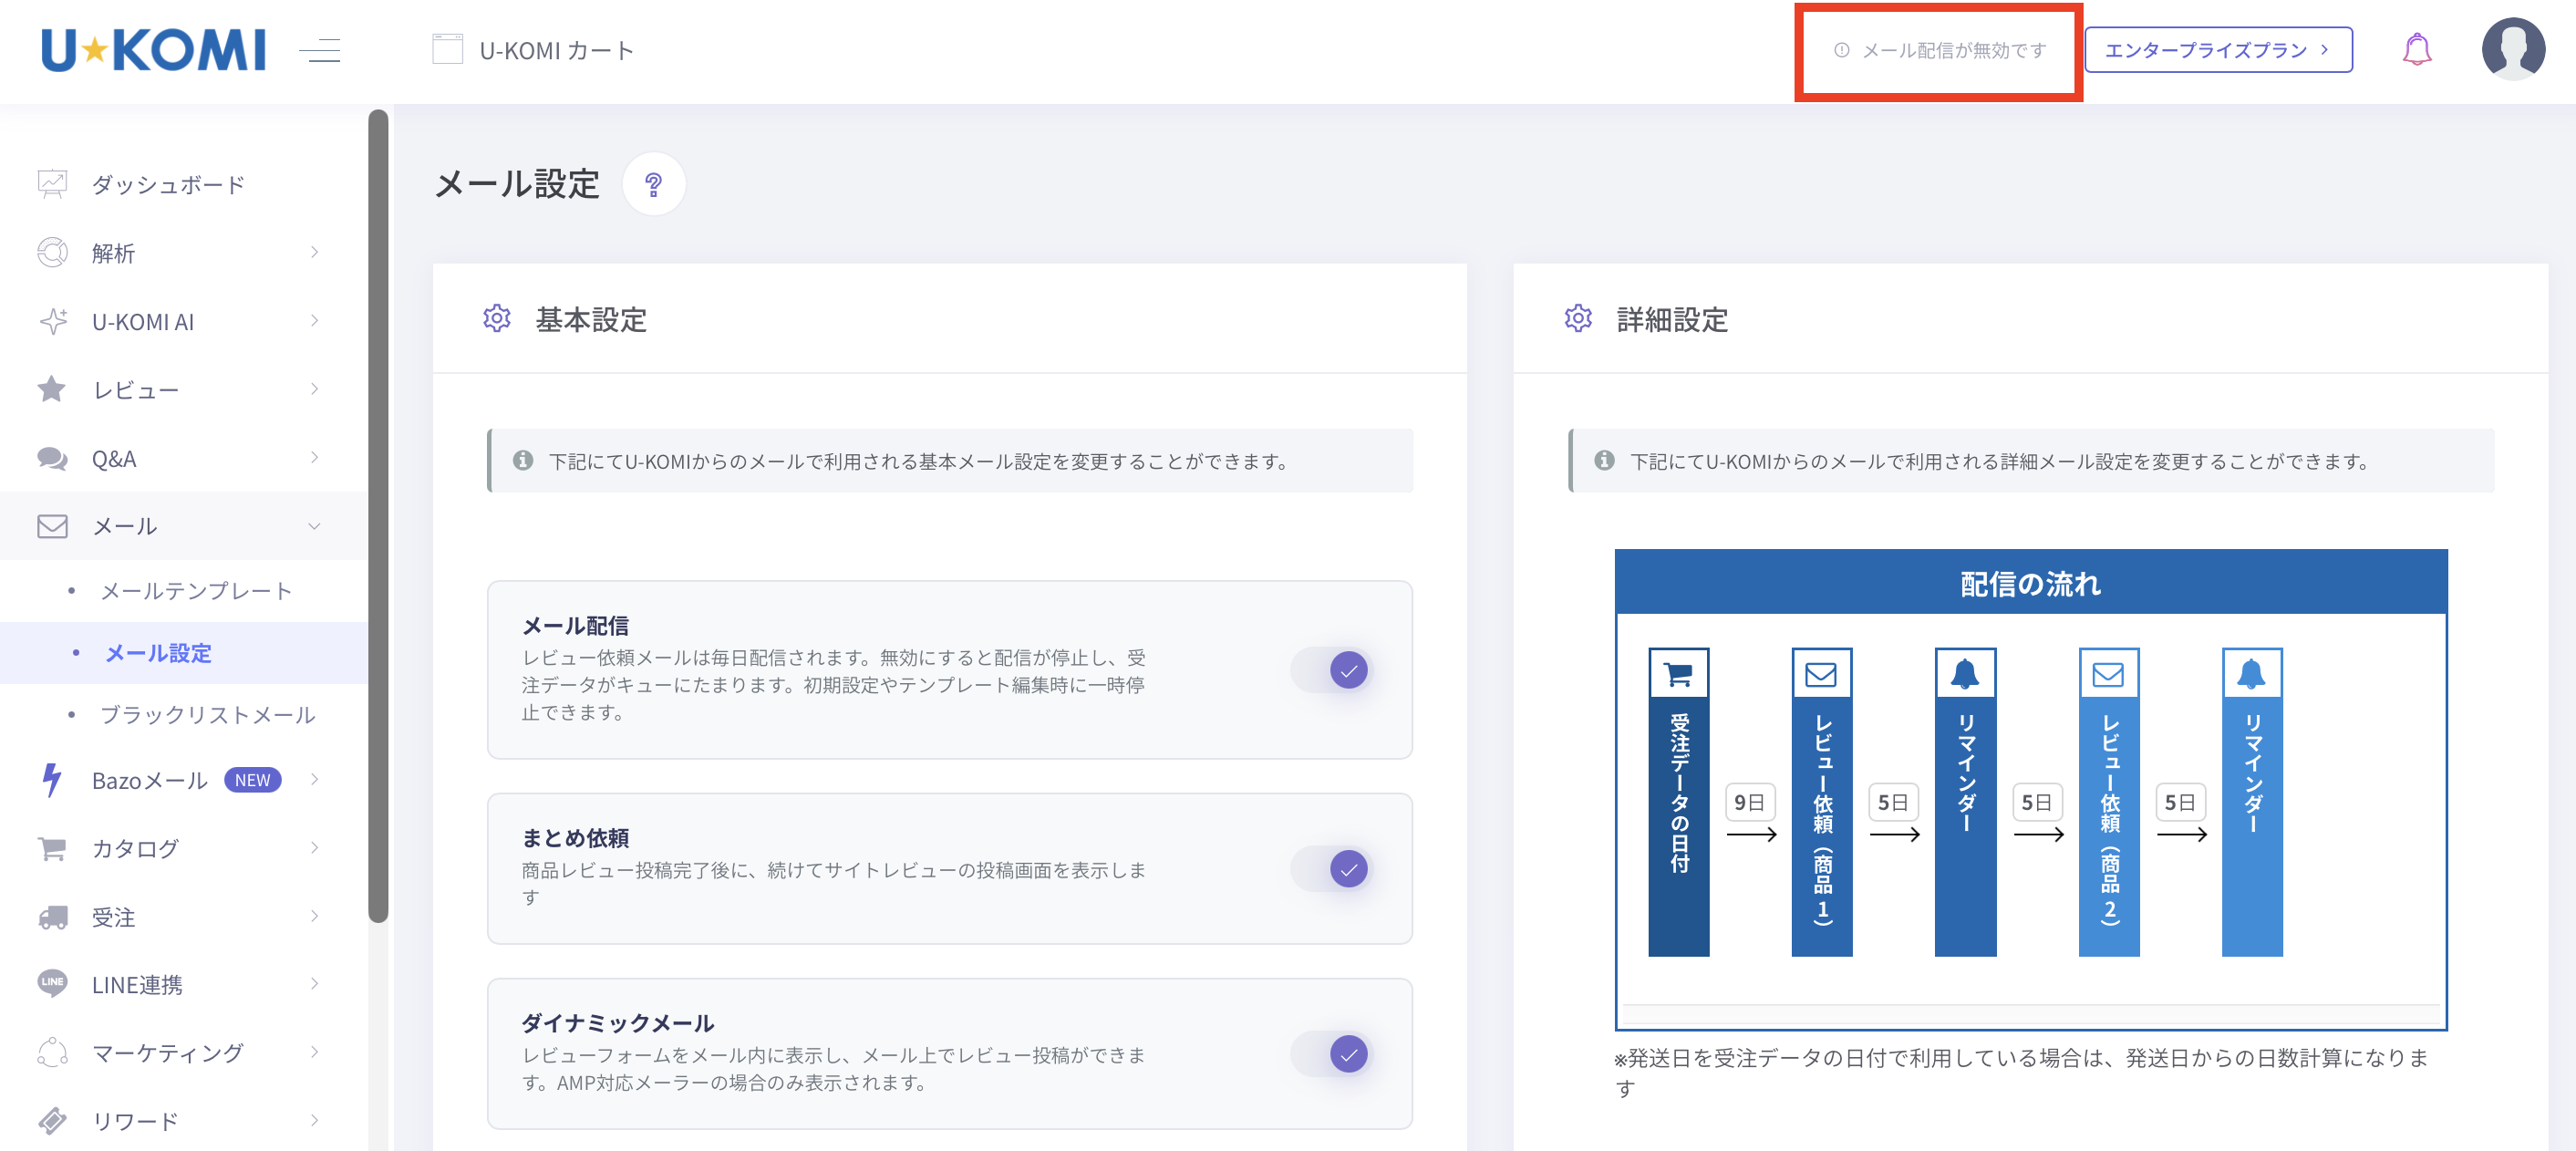
Task: Click the notification bell icon
Action: (x=2416, y=50)
